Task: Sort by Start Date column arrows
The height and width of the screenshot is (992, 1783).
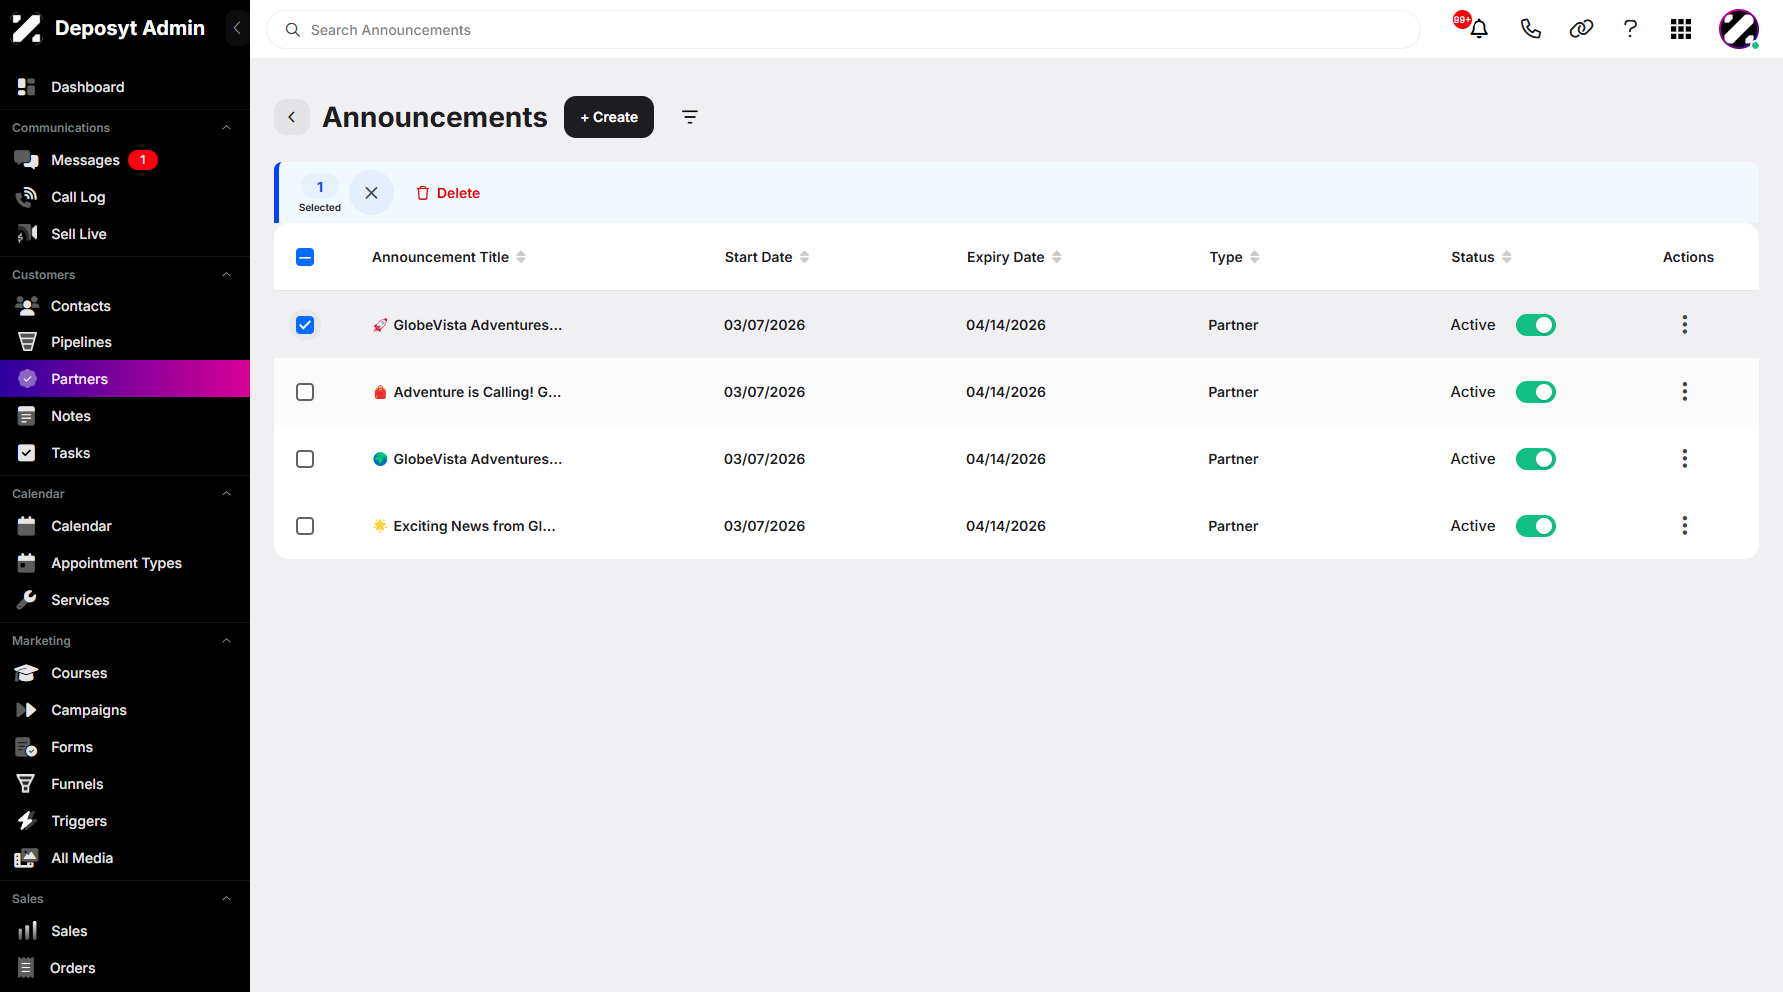Action: [x=805, y=257]
